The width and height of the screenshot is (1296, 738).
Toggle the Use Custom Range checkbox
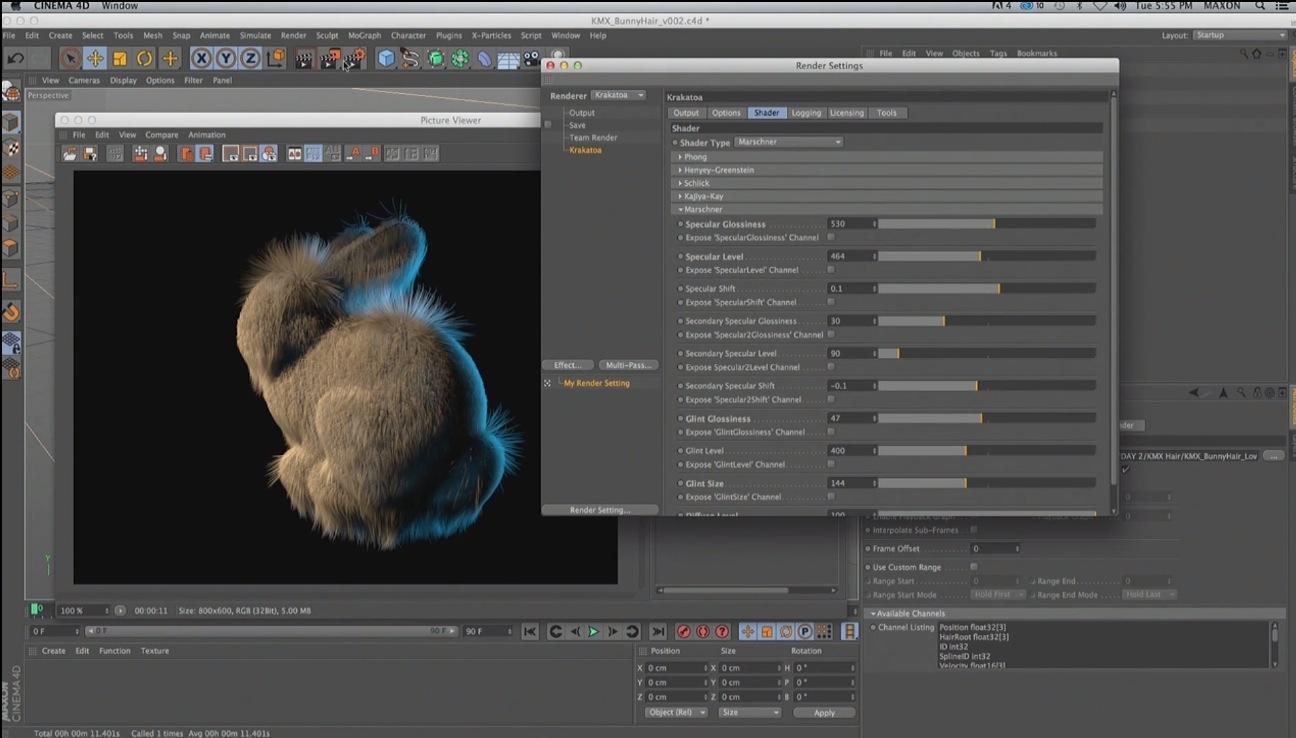point(974,567)
